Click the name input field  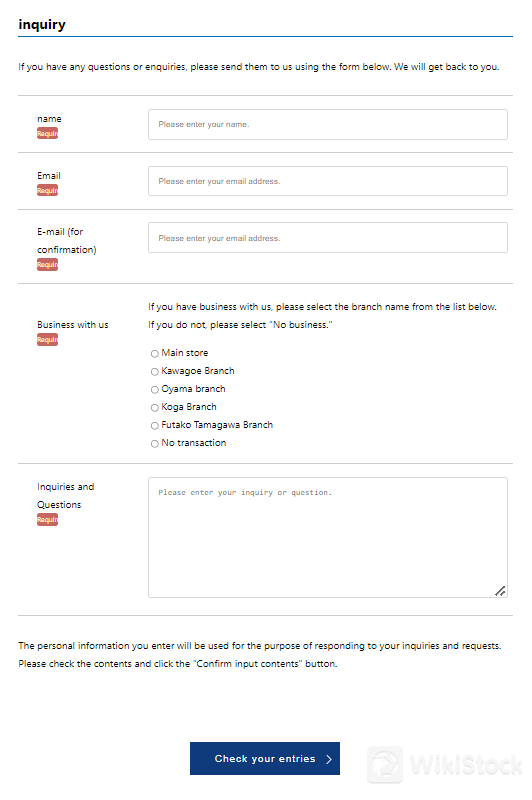click(x=327, y=124)
